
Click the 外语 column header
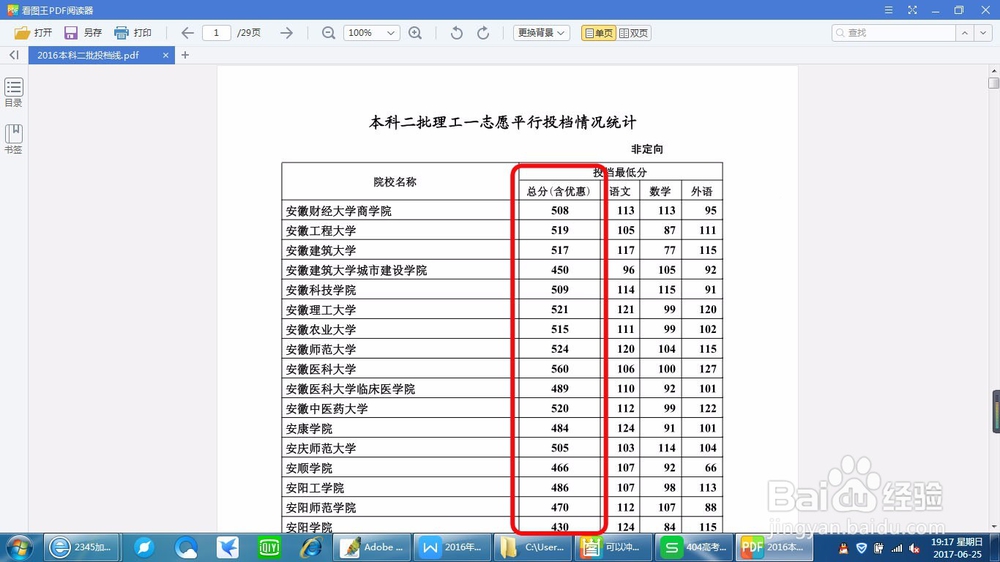coord(702,191)
